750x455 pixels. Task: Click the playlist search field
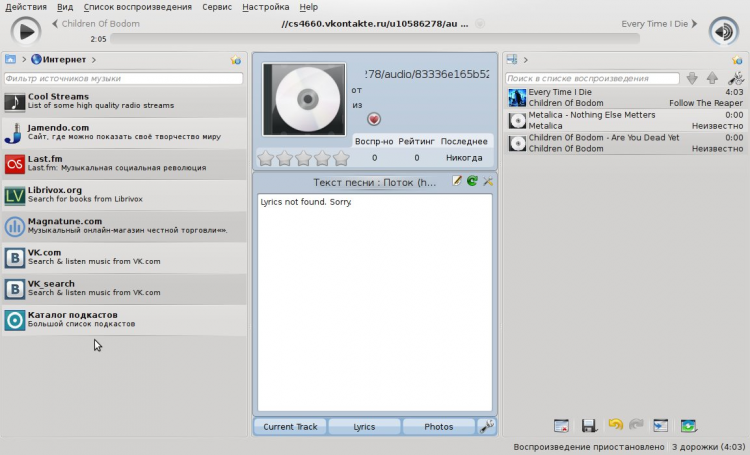click(x=592, y=78)
